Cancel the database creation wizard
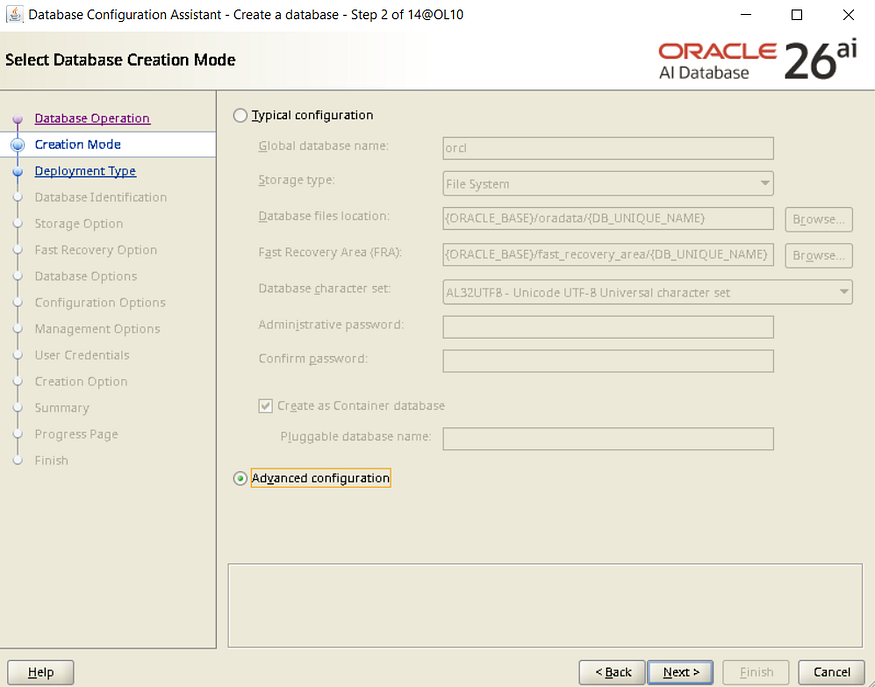This screenshot has height=687, width=875. (831, 672)
